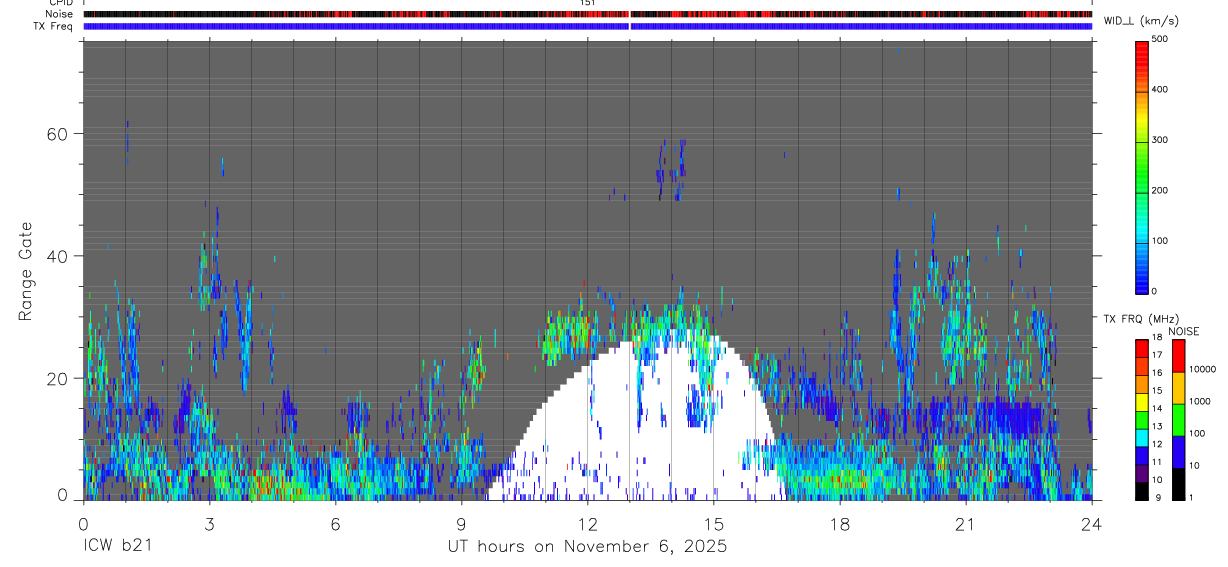Click the 'ICW b21' radar label
The height and width of the screenshot is (567, 1228).
(118, 547)
